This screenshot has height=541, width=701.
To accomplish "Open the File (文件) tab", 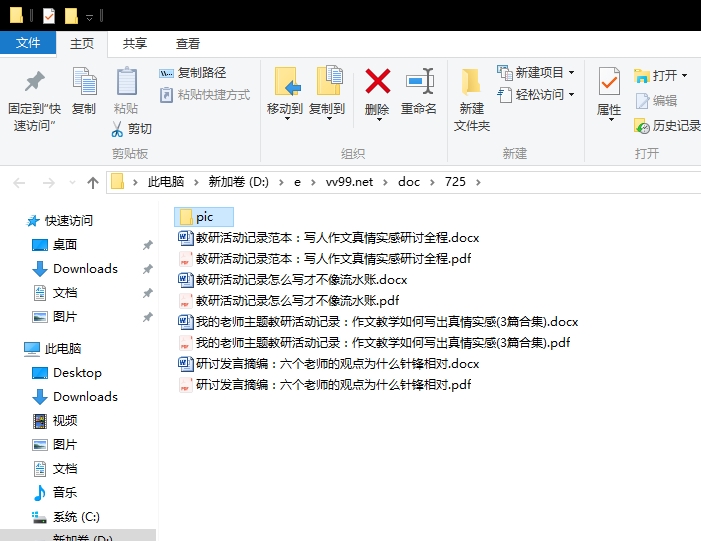I will 28,43.
